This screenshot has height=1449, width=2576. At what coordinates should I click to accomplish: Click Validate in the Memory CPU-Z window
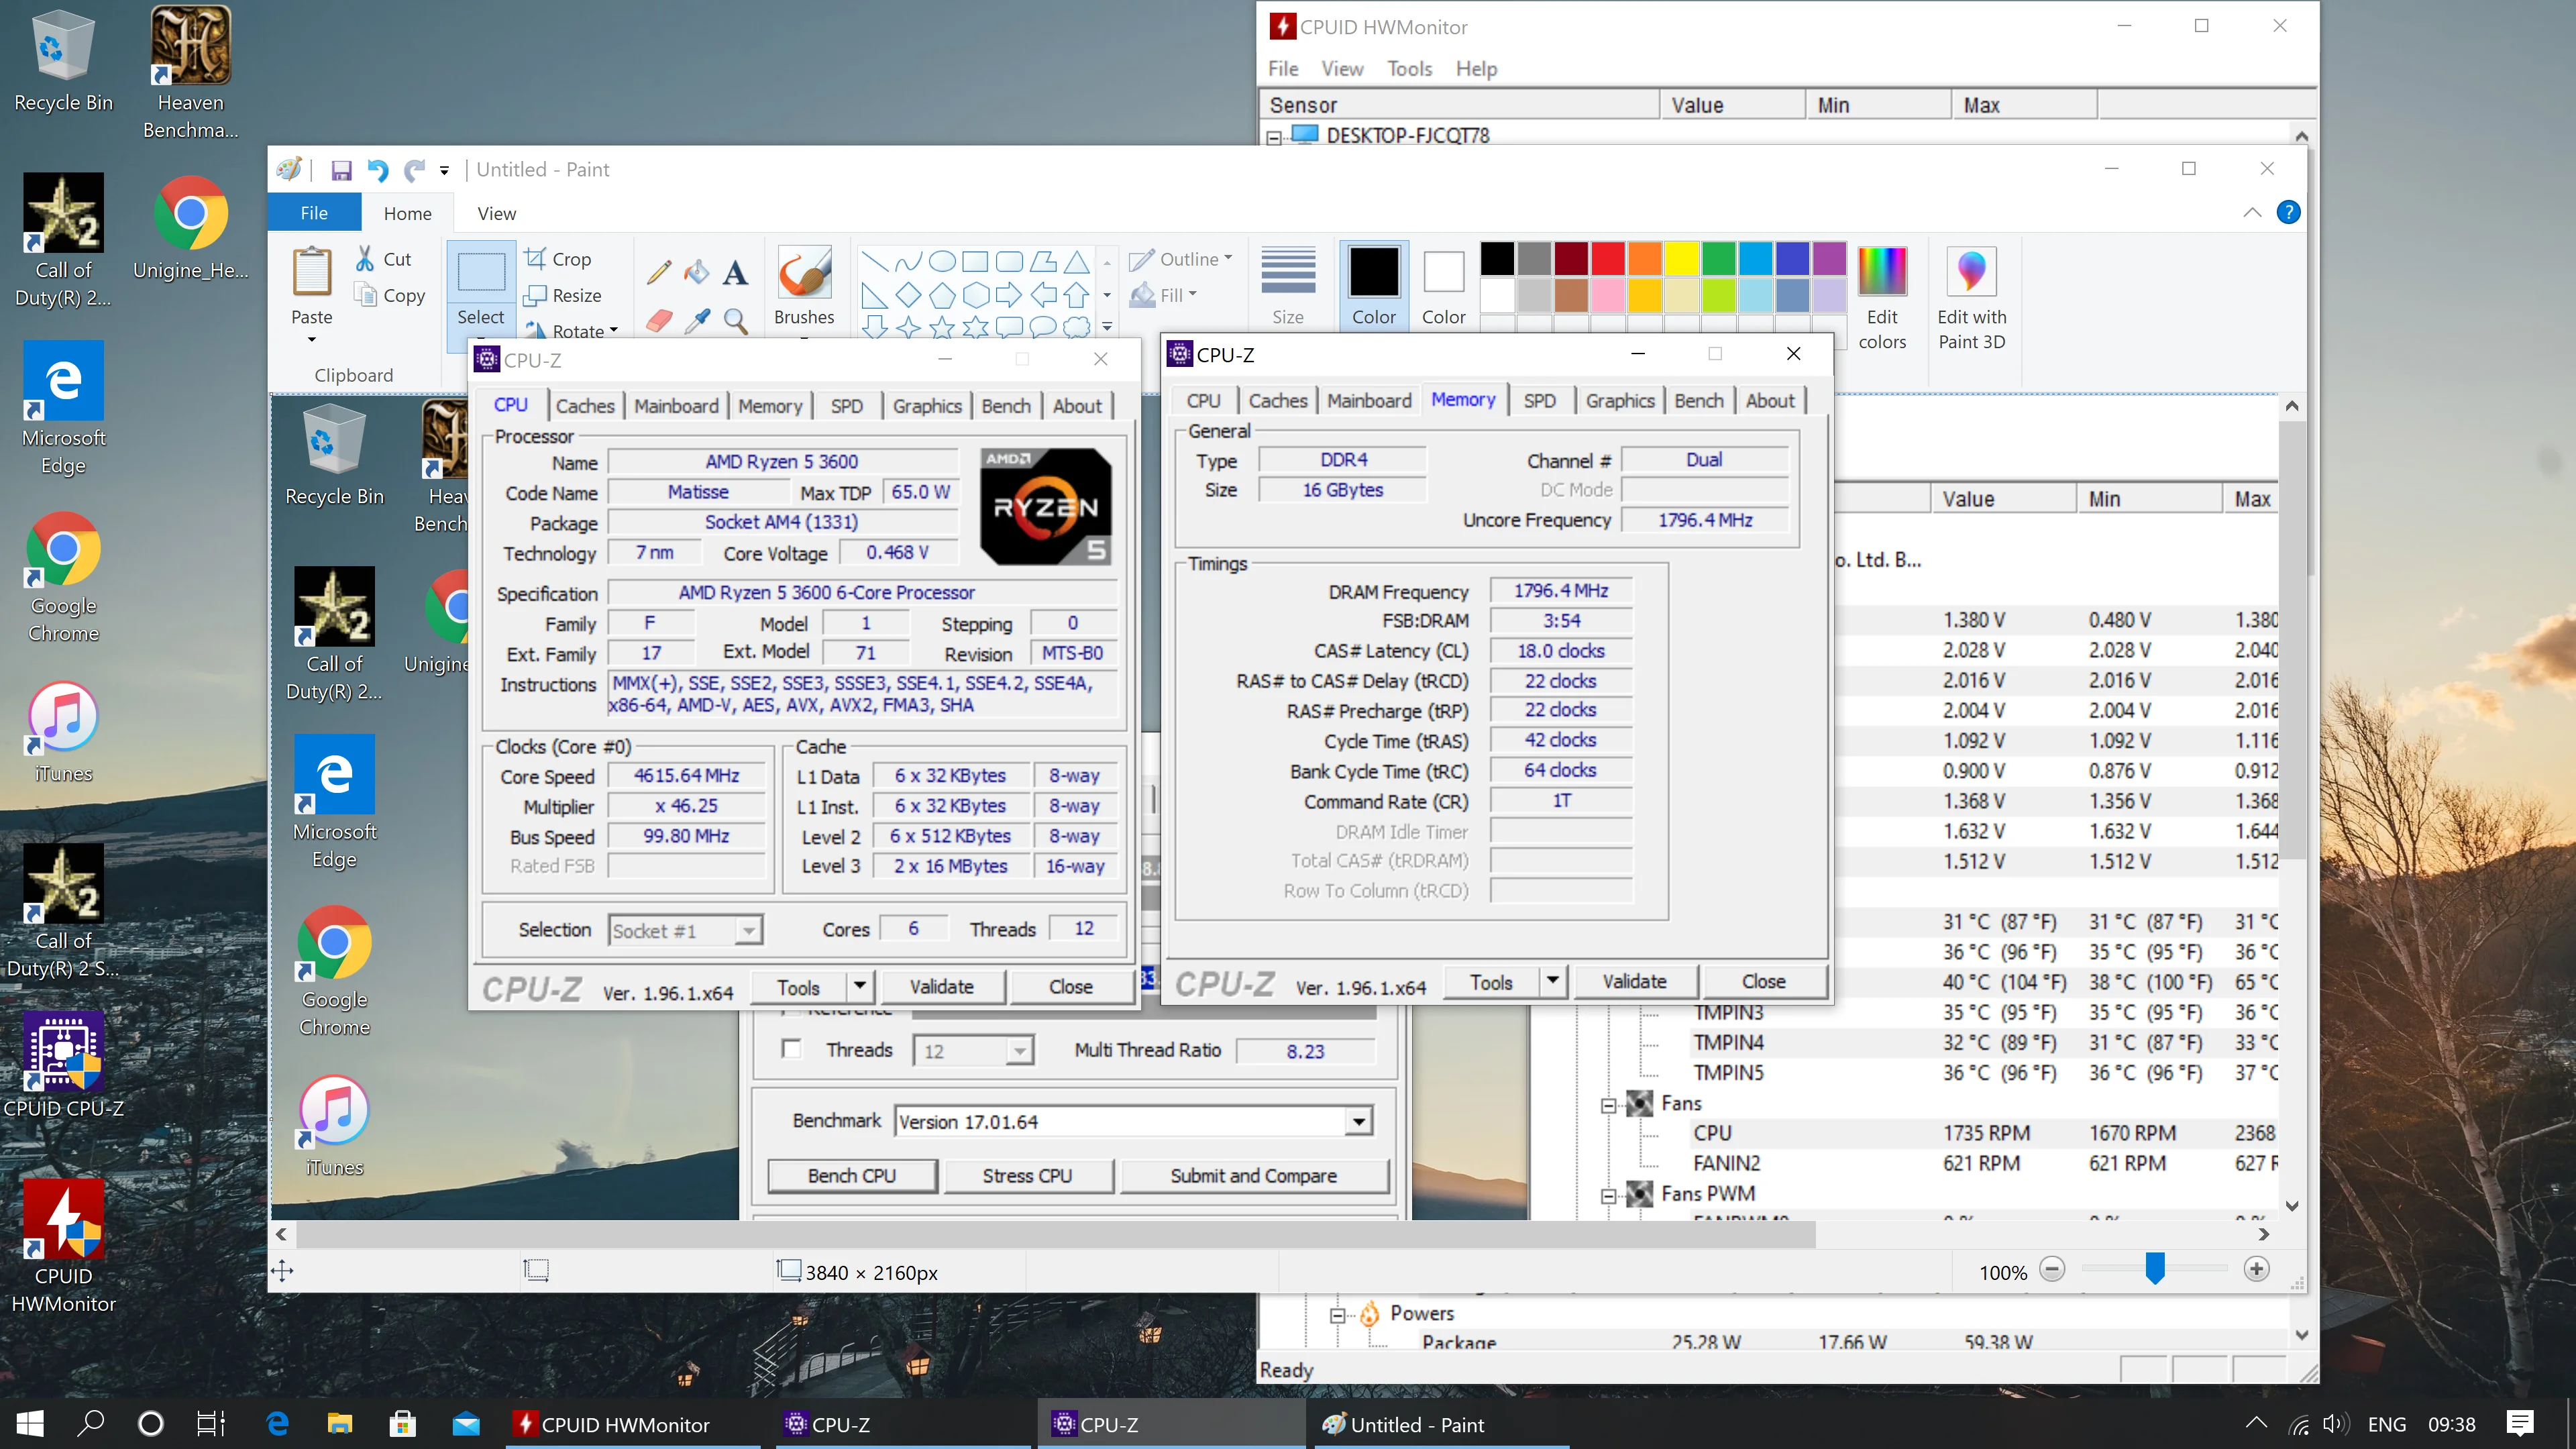tap(1634, 981)
